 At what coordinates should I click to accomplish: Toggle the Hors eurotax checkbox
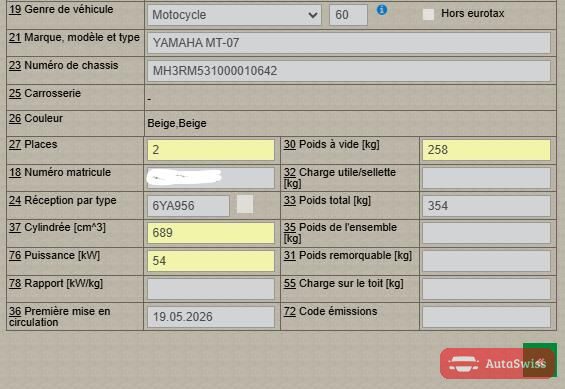pos(428,14)
